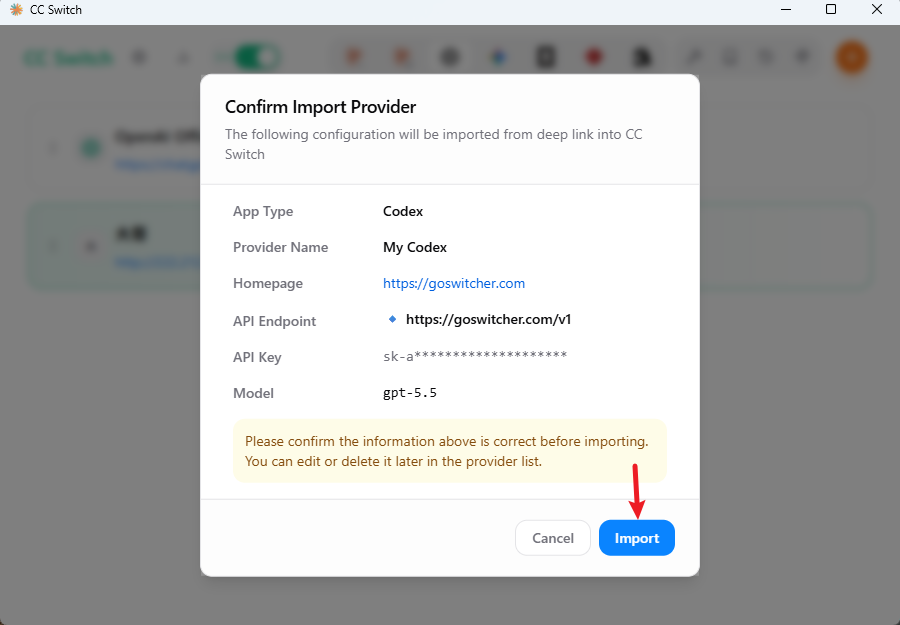
Task: Maximize the CC Switch window
Action: (x=831, y=9)
